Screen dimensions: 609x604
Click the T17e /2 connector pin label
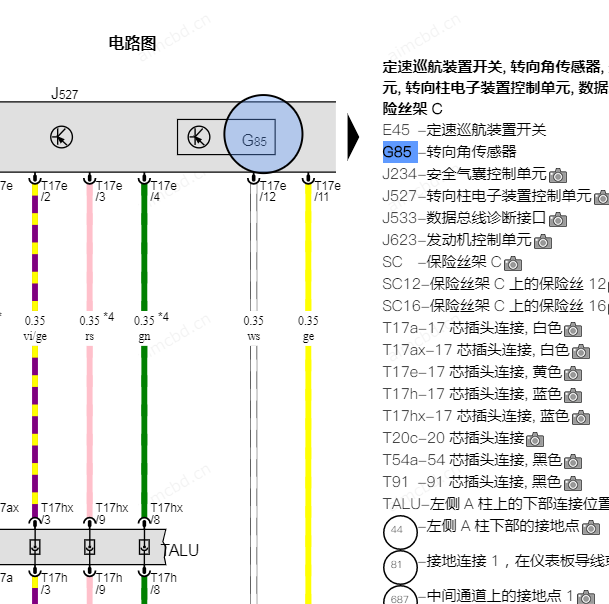54,191
